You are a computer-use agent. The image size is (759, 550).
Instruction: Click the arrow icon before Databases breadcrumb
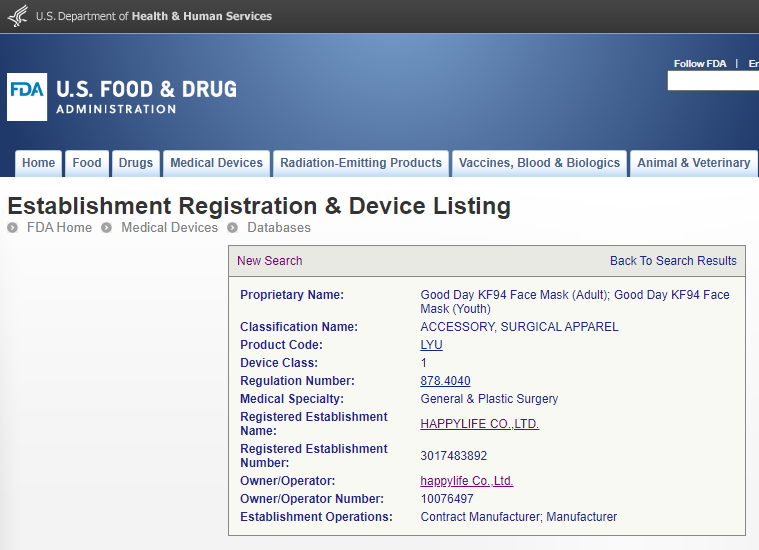click(x=232, y=228)
